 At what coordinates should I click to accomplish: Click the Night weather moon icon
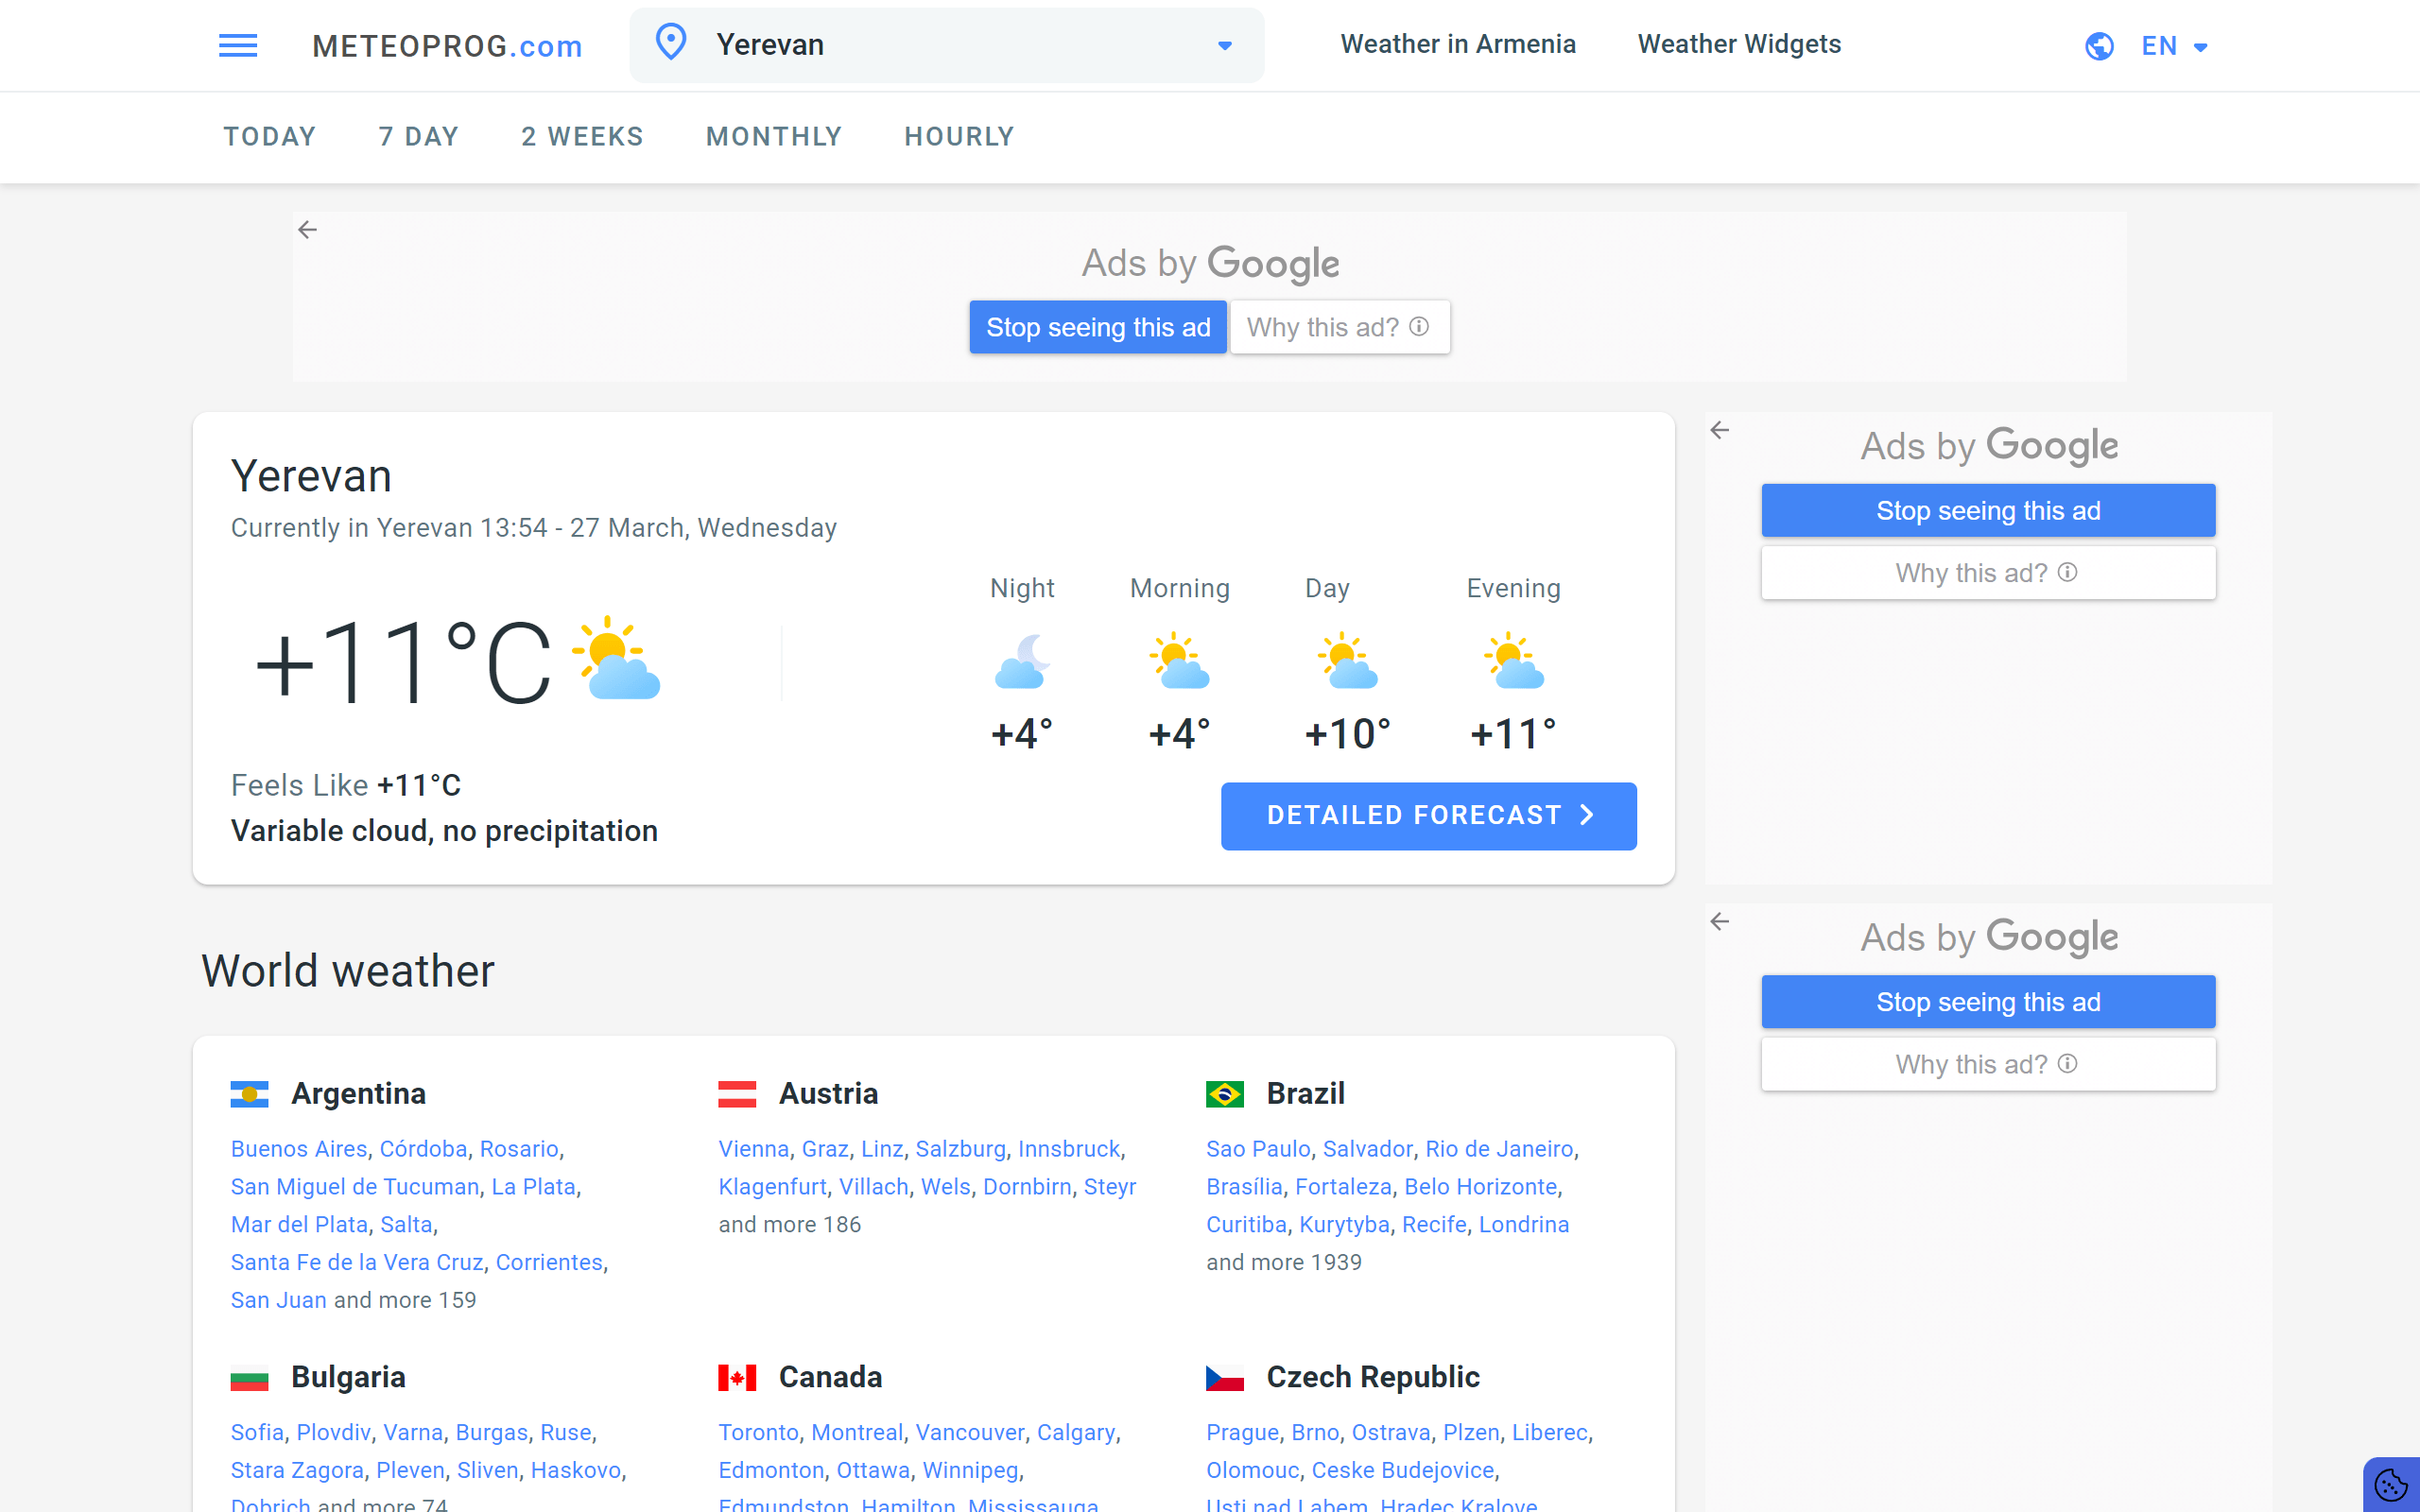coord(1021,661)
